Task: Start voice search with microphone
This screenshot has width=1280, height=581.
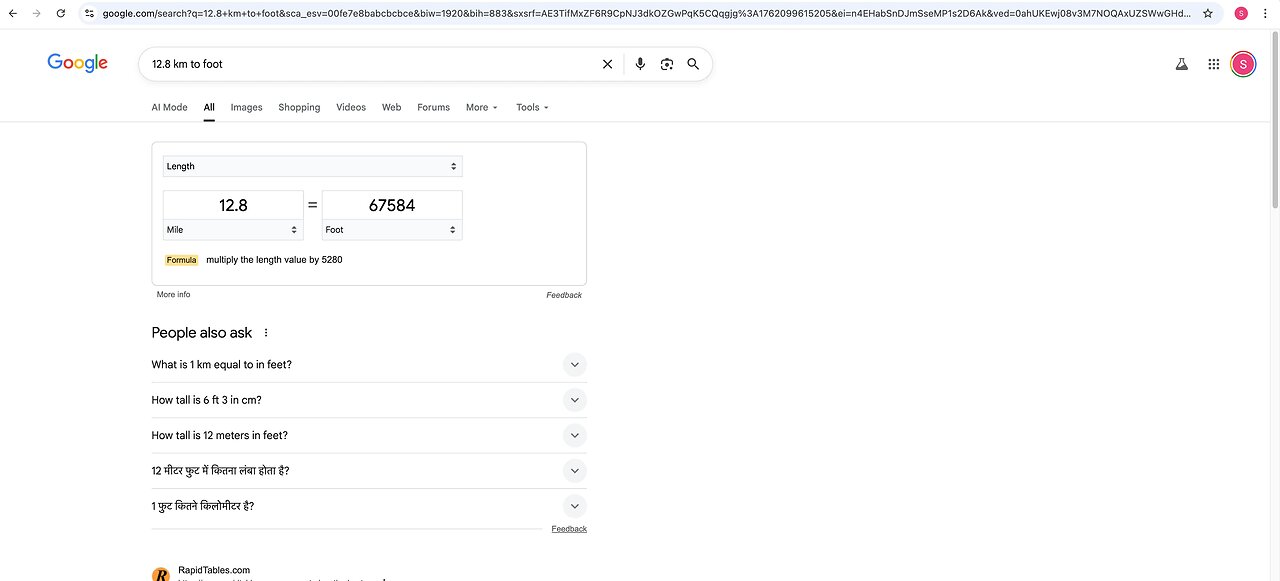Action: click(x=640, y=64)
